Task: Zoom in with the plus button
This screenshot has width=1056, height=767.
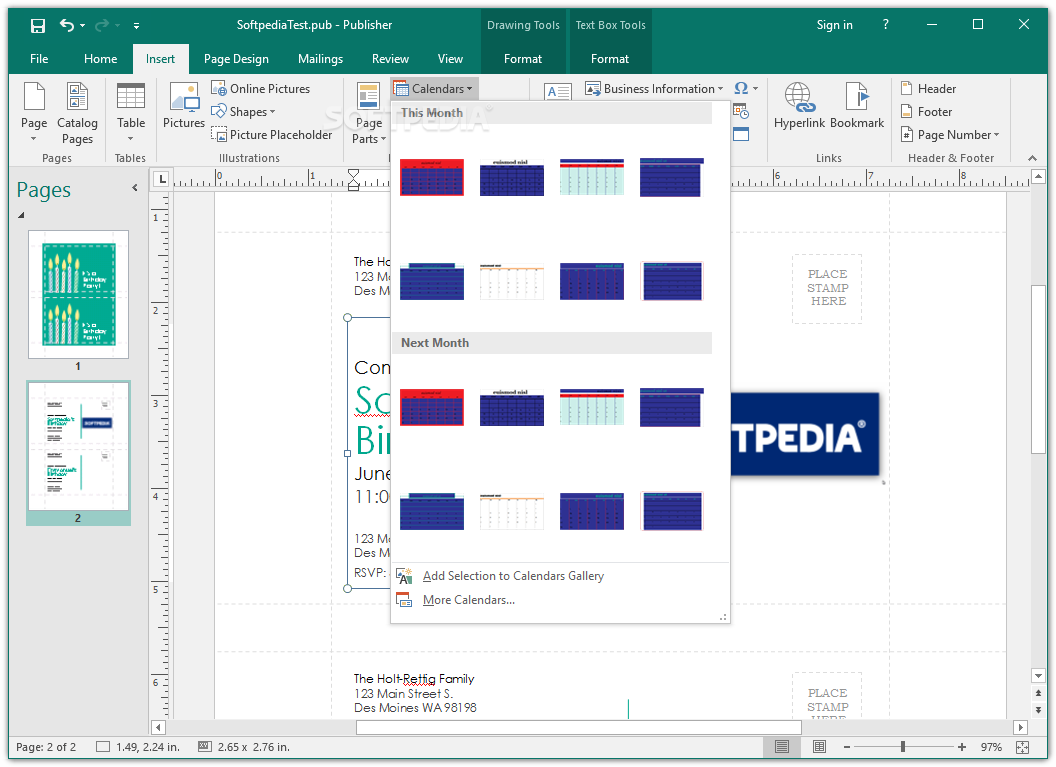Action: [962, 747]
